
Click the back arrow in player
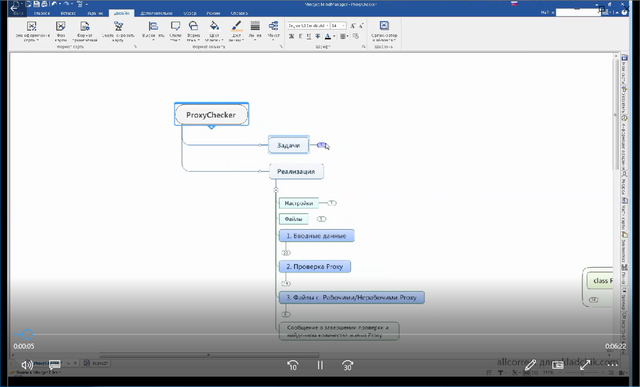[x=14, y=8]
